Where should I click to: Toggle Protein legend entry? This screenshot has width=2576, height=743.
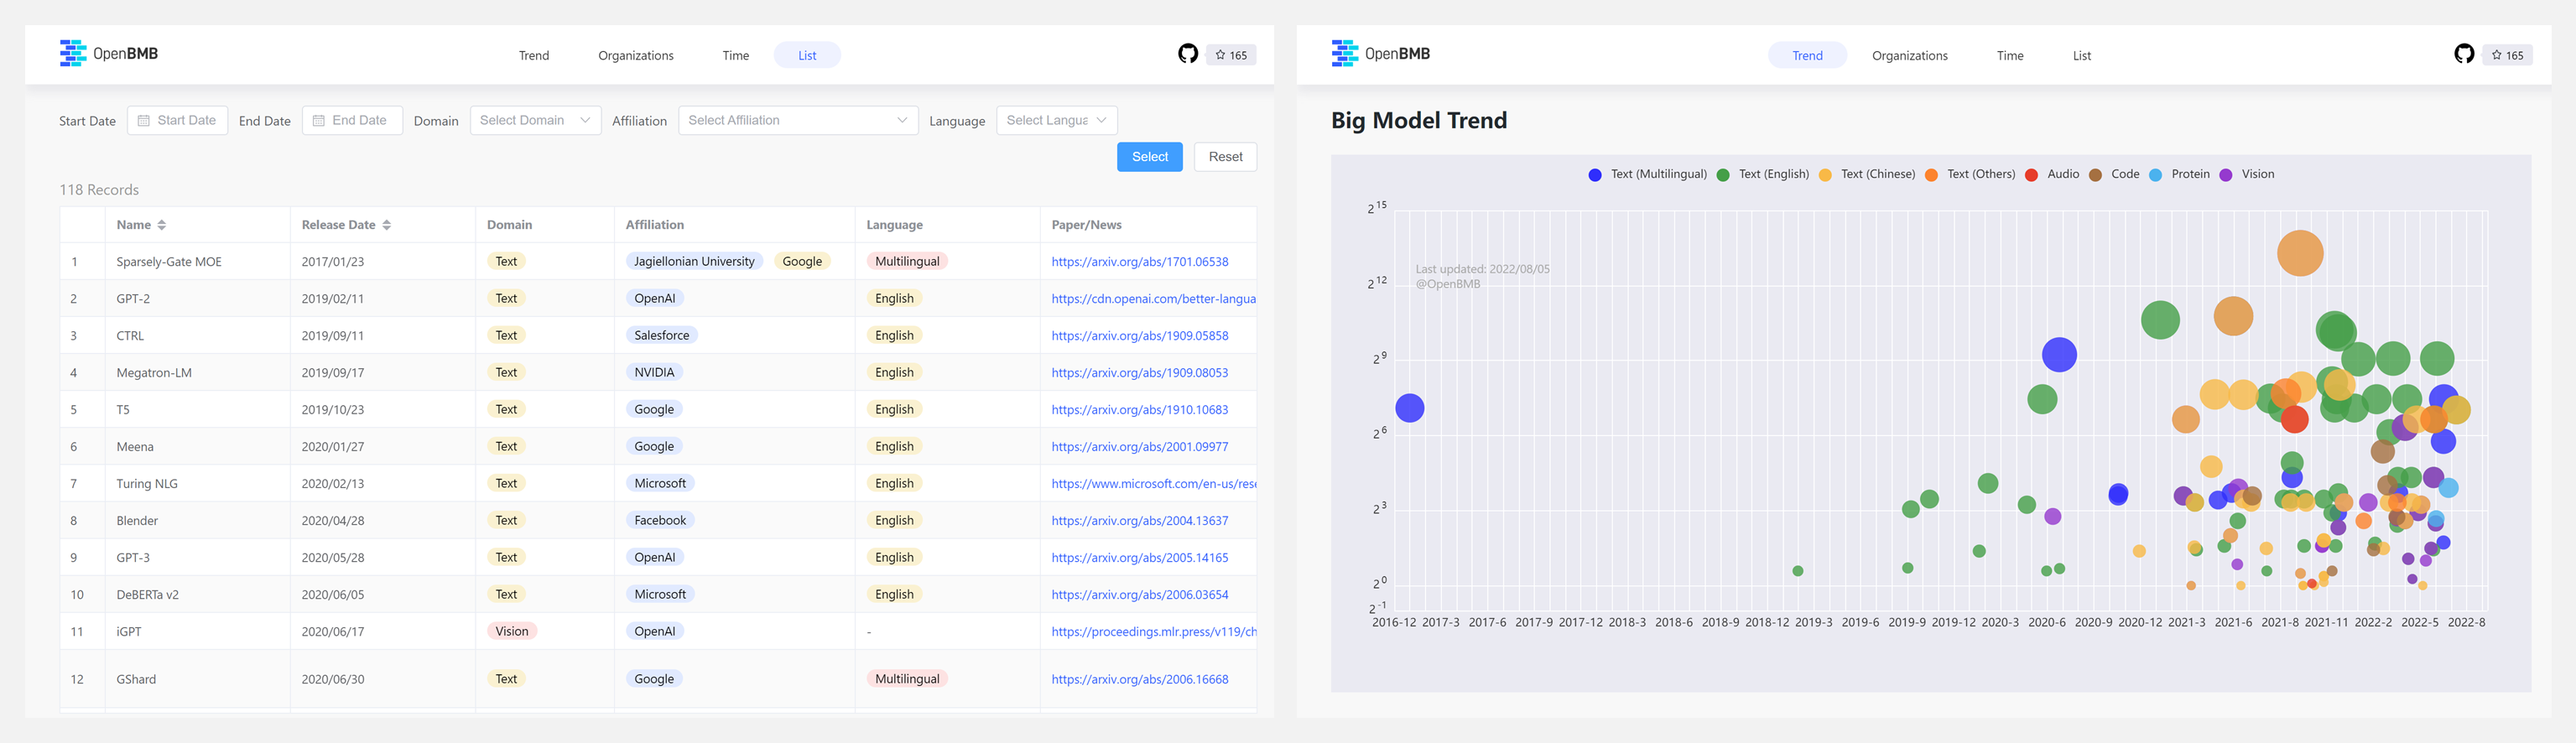pyautogui.click(x=2179, y=175)
